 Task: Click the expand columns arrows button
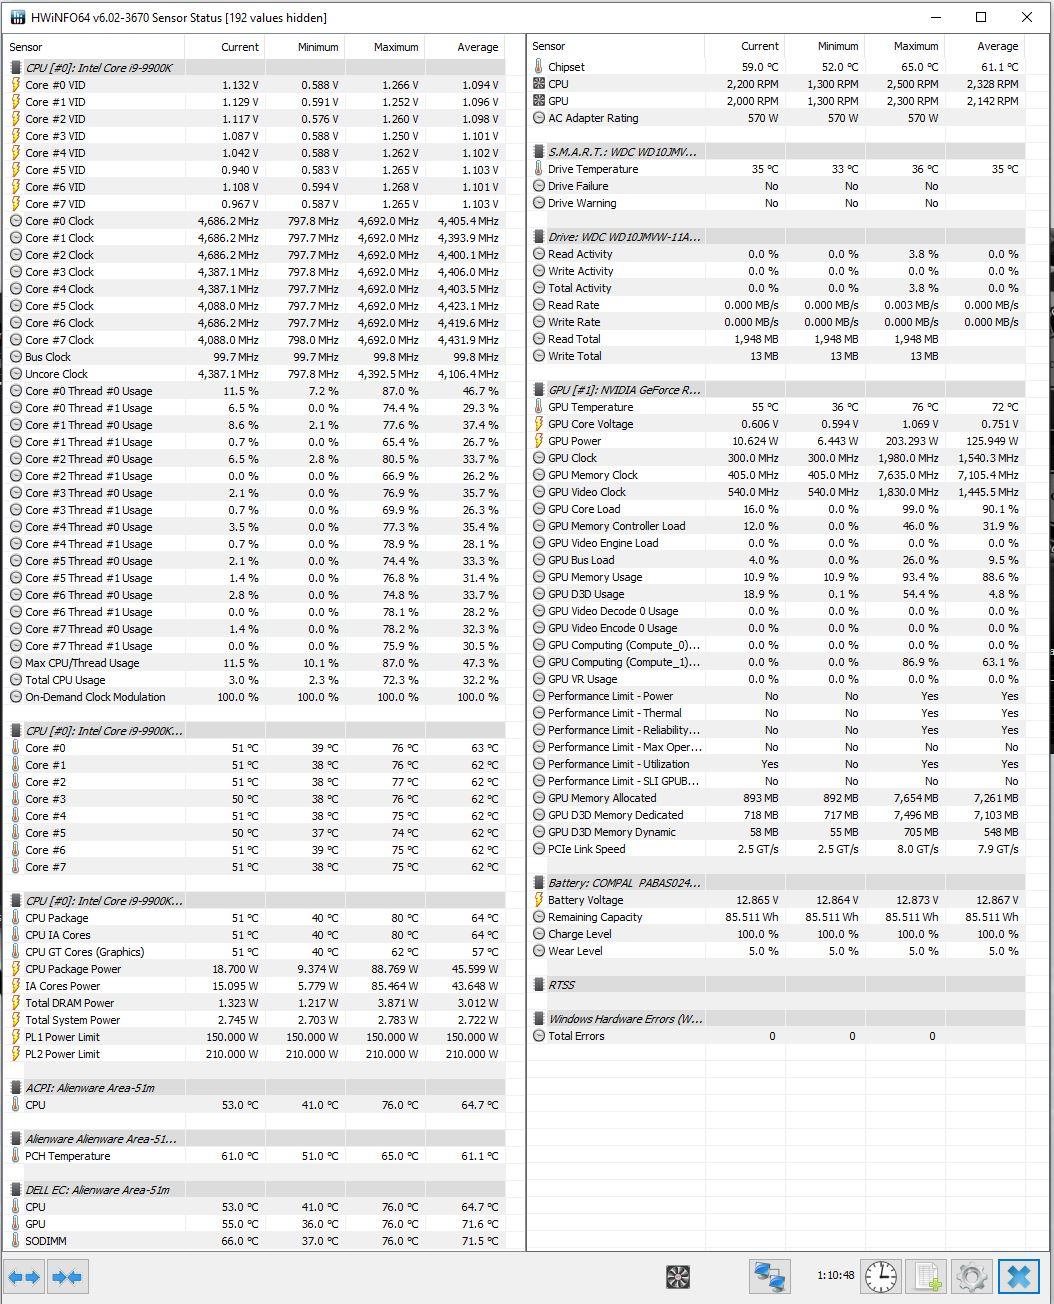click(24, 1277)
